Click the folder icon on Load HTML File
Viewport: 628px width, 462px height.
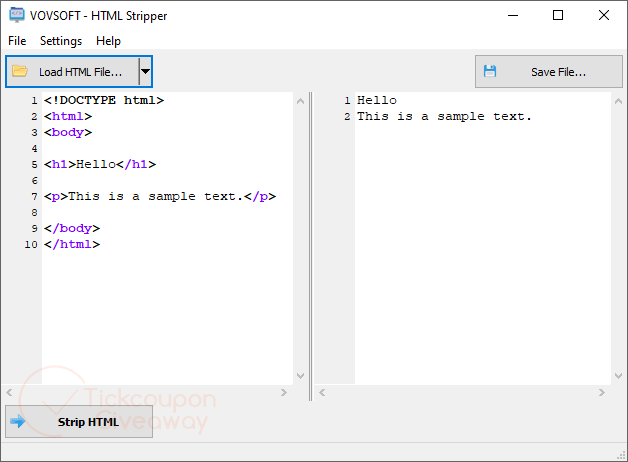click(20, 71)
